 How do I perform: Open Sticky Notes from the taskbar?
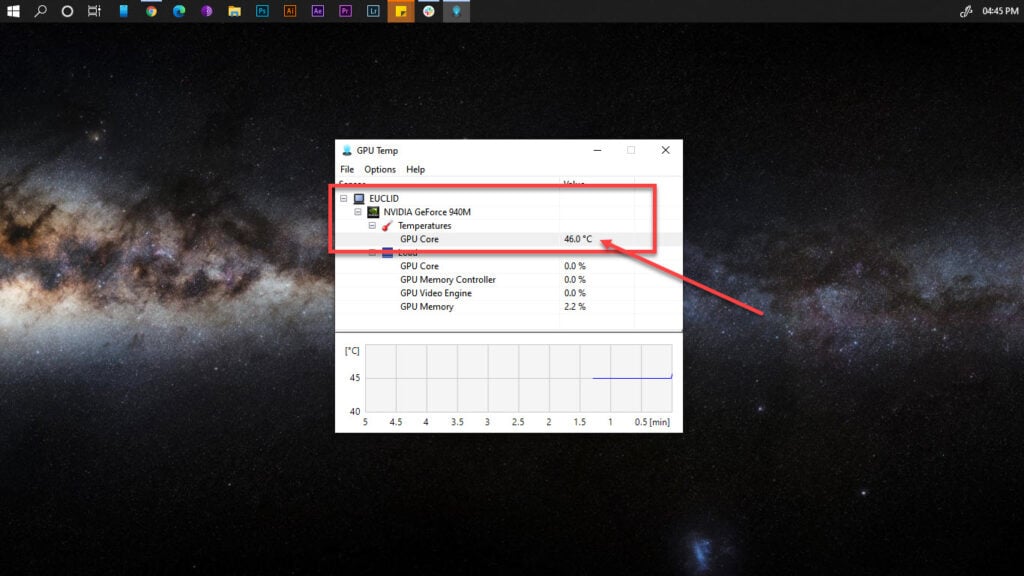pyautogui.click(x=400, y=11)
